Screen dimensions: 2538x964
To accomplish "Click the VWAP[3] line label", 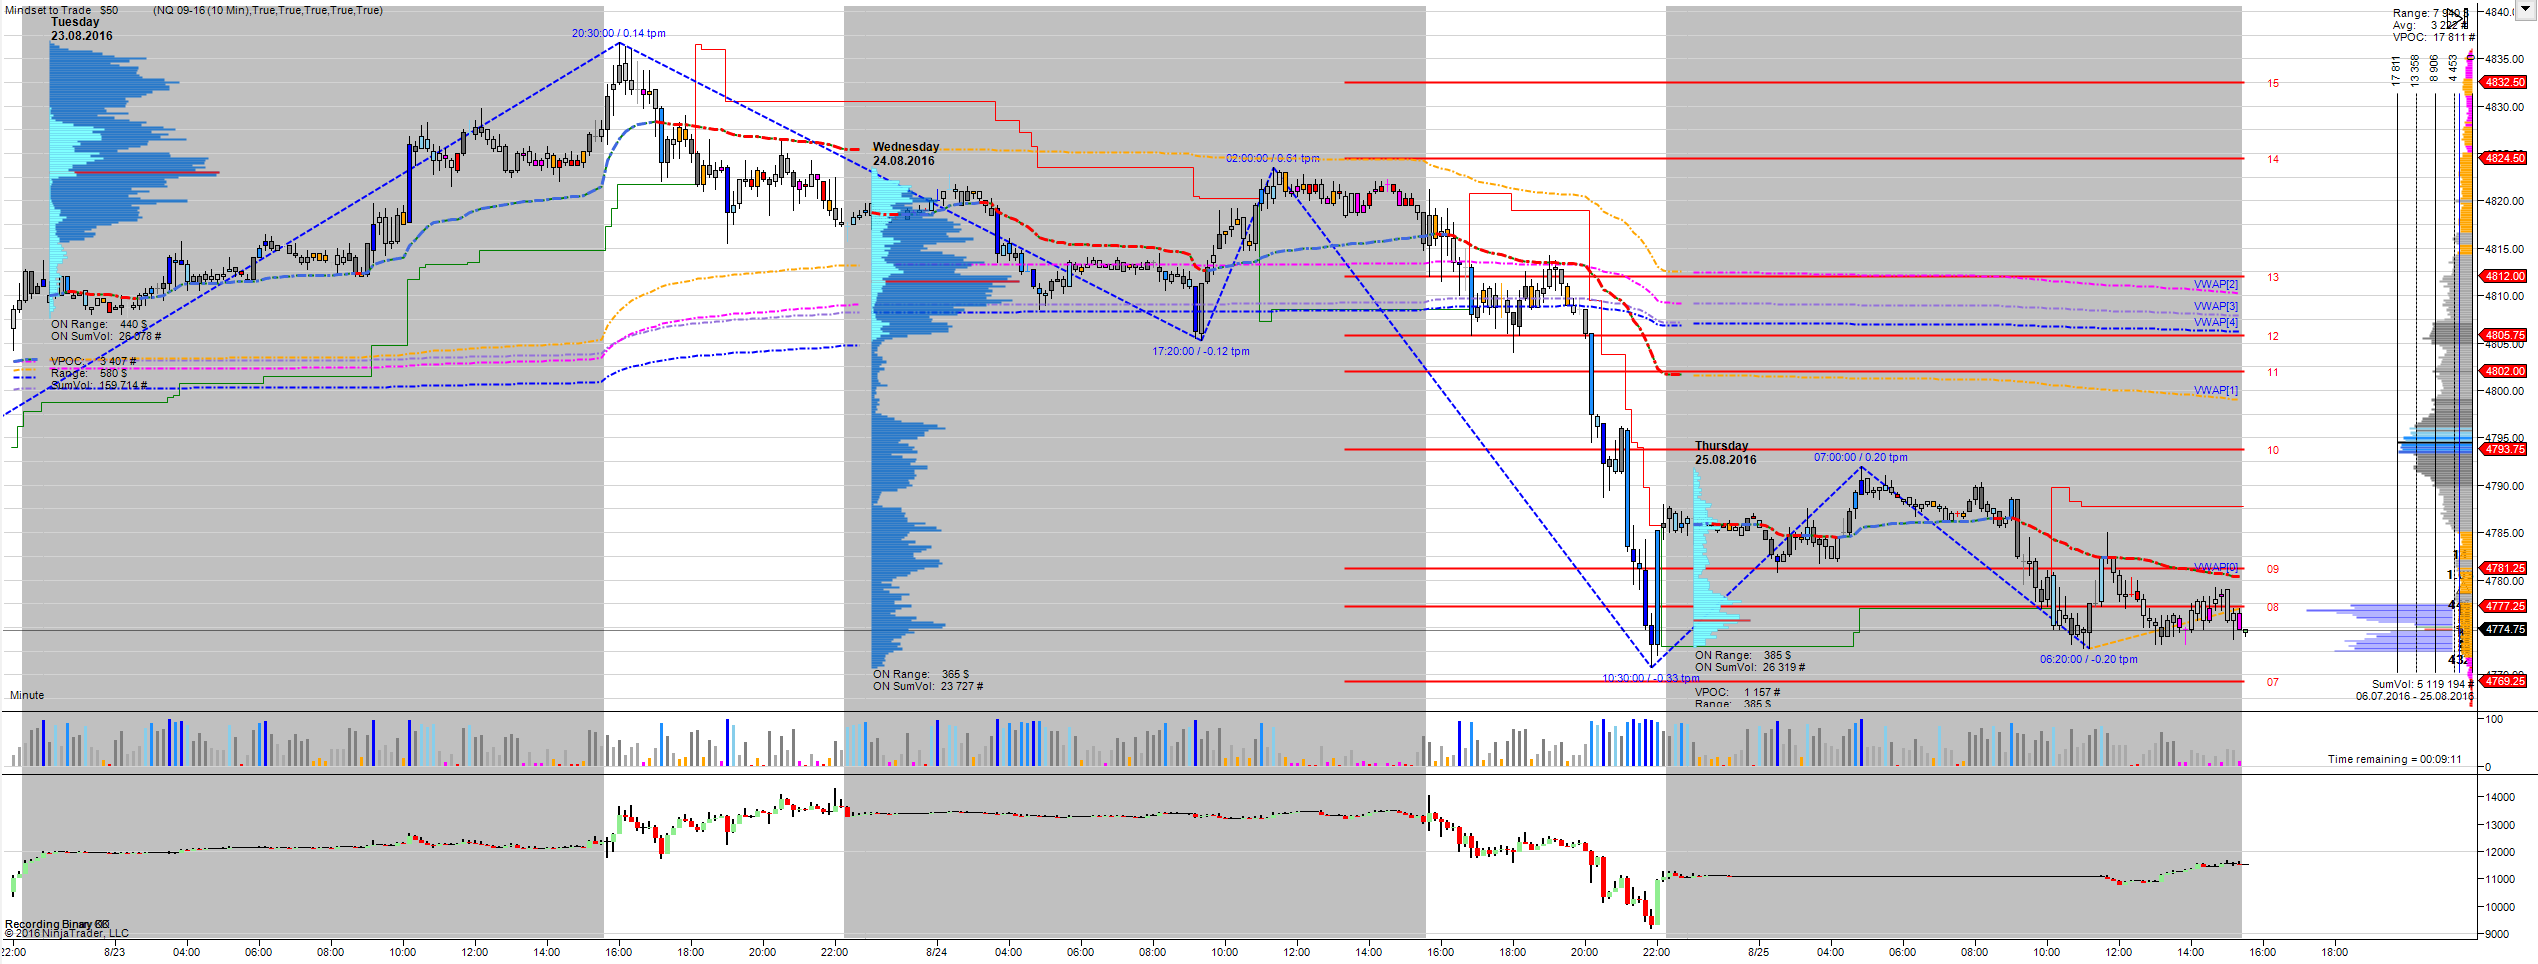I will 2216,306.
